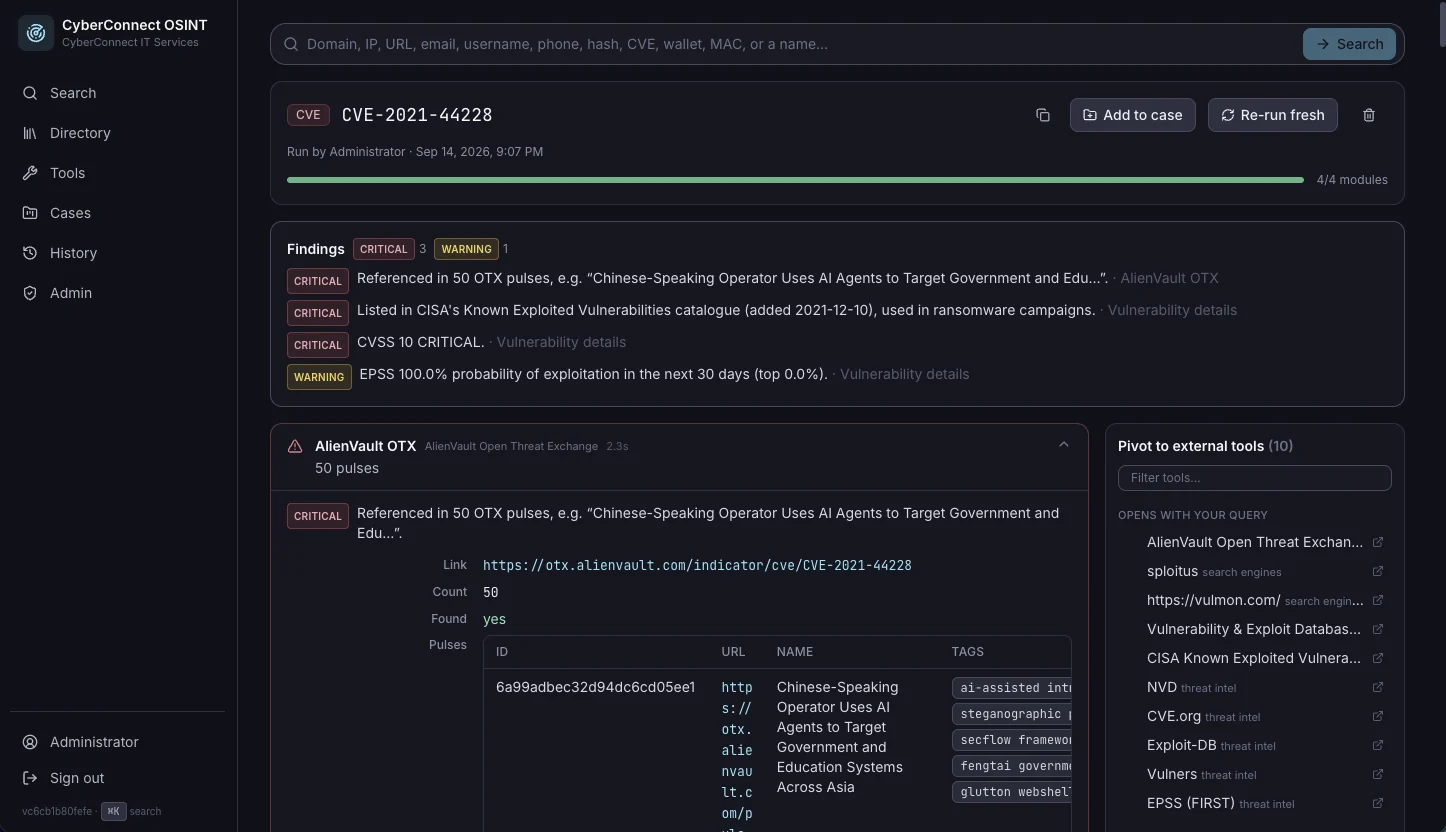1446x832 pixels.
Task: Open pulse URL link in Pulses table
Action: 737,756
